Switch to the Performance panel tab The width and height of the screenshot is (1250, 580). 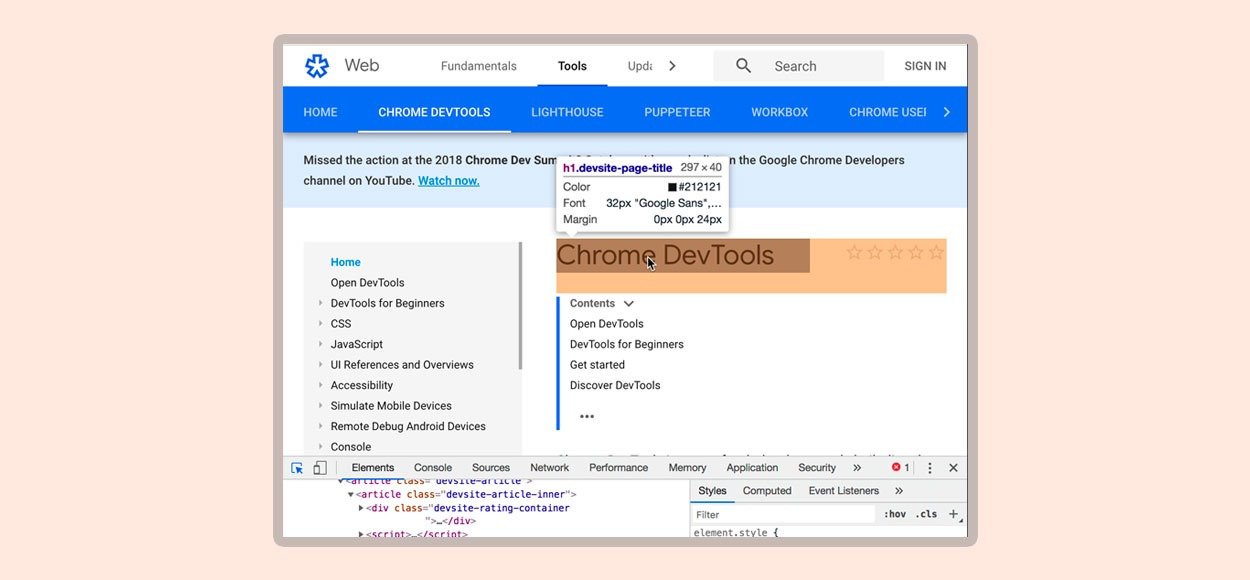point(619,468)
